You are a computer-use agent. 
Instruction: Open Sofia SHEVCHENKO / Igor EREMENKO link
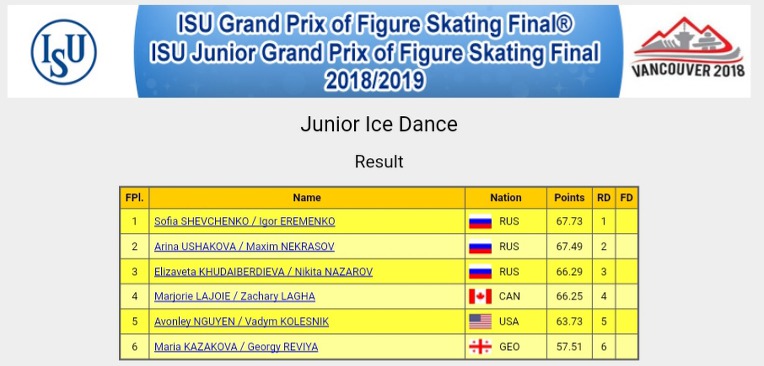pos(245,222)
